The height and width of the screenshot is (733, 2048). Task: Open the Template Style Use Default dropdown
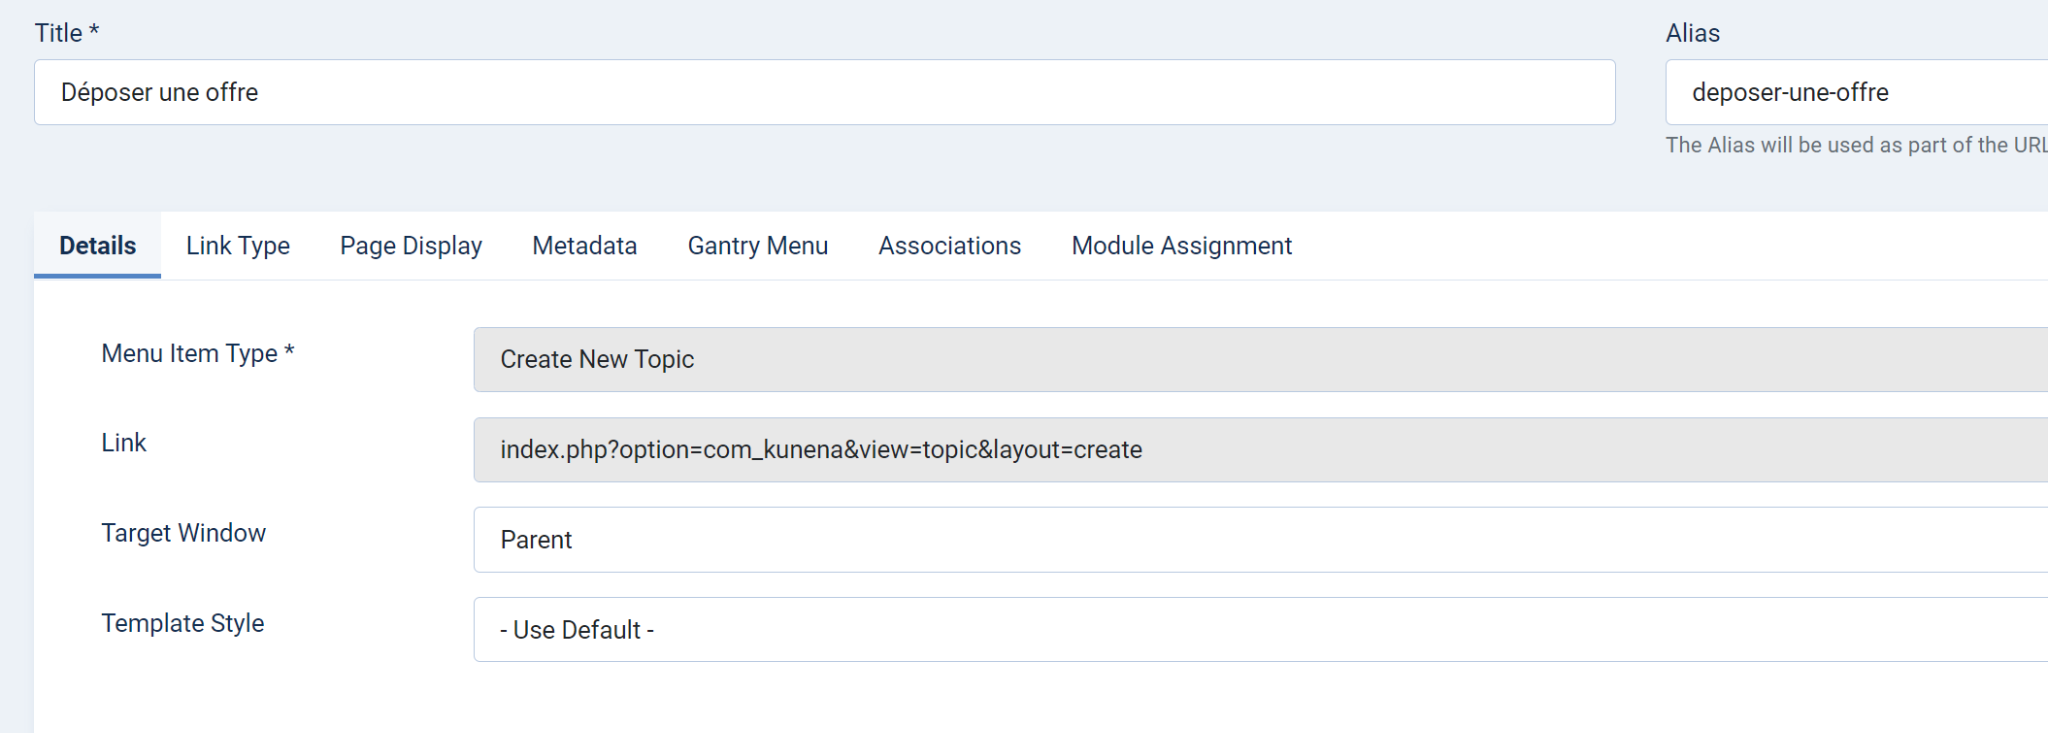[1260, 630]
